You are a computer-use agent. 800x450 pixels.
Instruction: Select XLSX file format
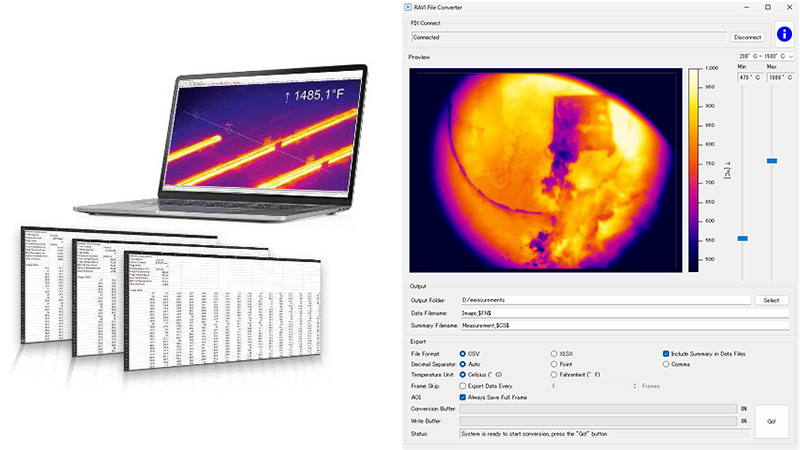(555, 353)
